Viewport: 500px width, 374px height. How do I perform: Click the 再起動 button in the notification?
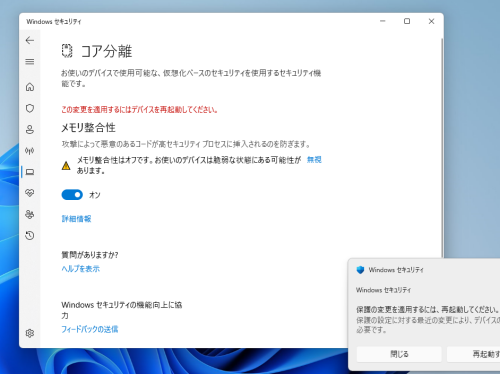(x=473, y=354)
